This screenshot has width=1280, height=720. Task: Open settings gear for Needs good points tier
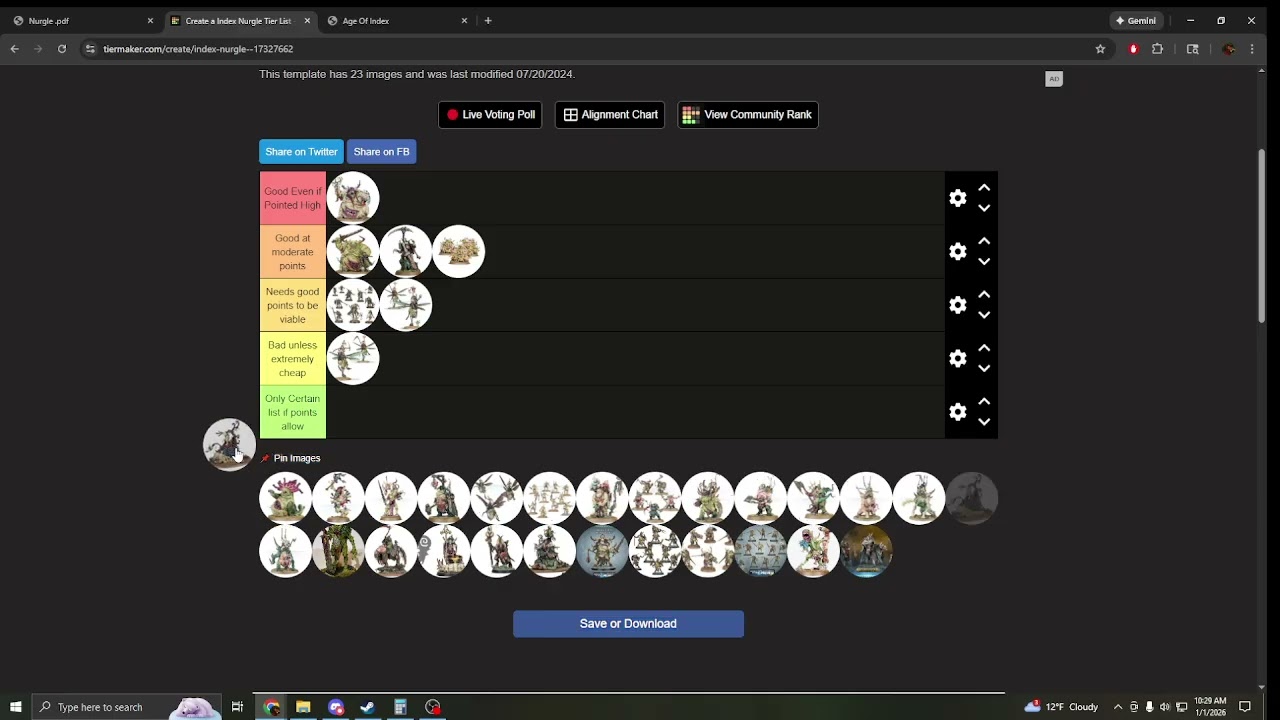tap(958, 305)
